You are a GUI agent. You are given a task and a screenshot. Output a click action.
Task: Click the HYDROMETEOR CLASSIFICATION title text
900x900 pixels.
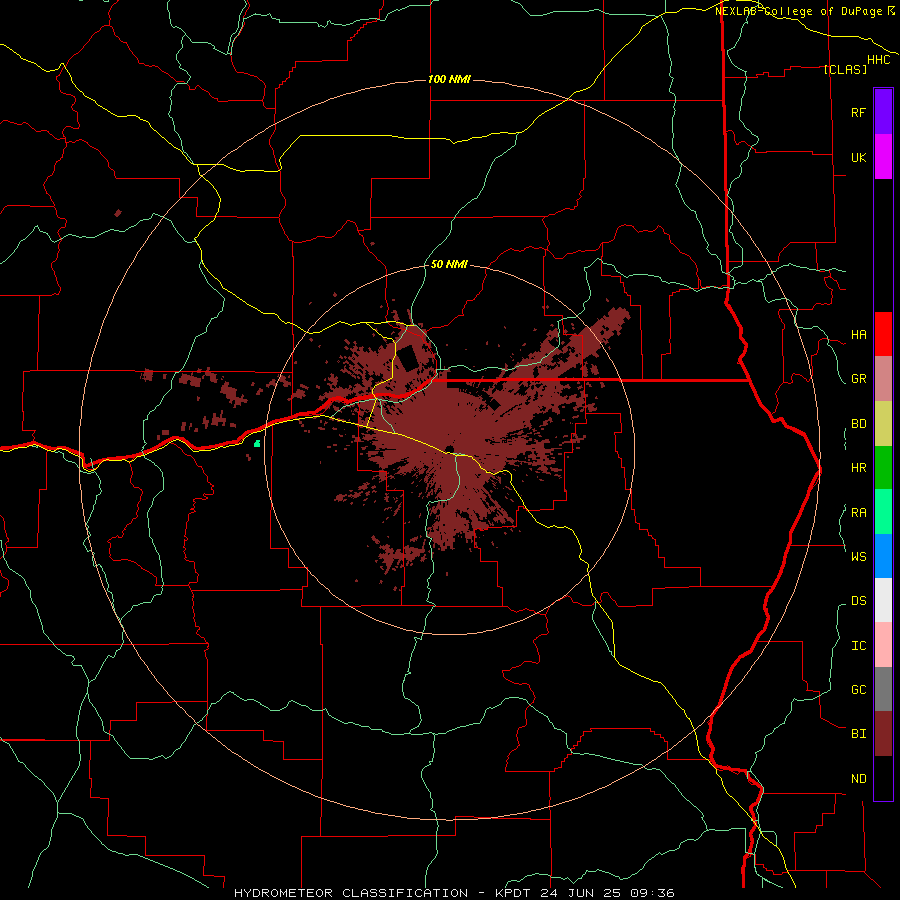(x=351, y=893)
